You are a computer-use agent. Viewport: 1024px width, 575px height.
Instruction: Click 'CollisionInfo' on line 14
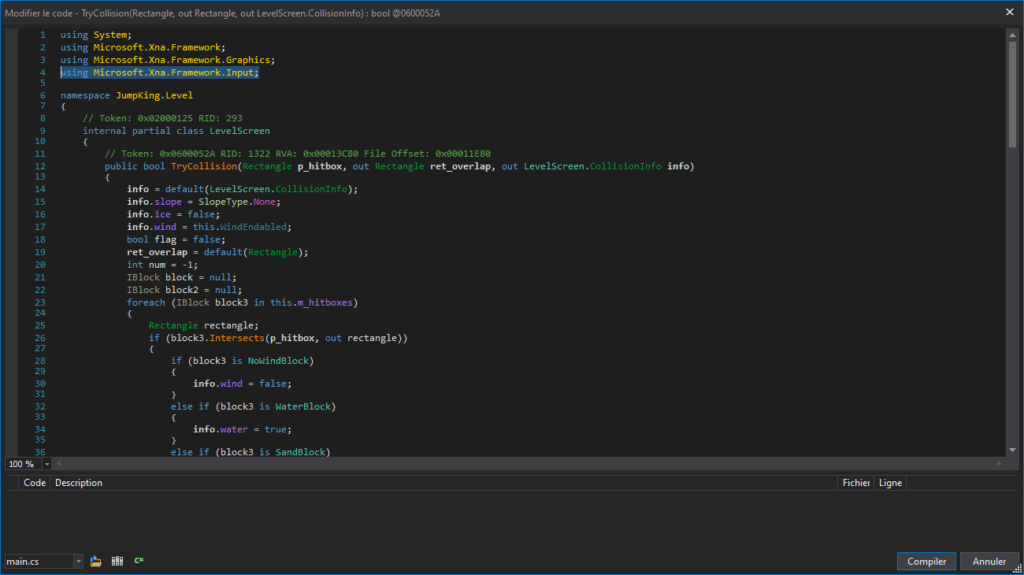pyautogui.click(x=311, y=189)
